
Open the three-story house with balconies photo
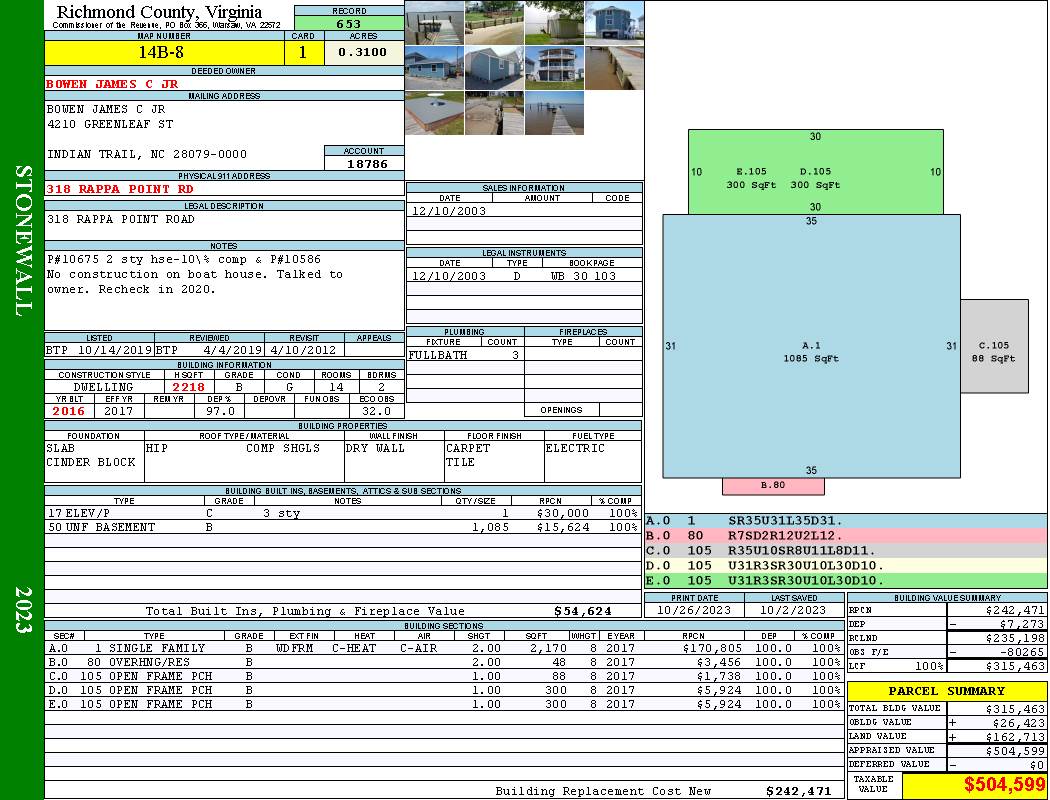[554, 67]
